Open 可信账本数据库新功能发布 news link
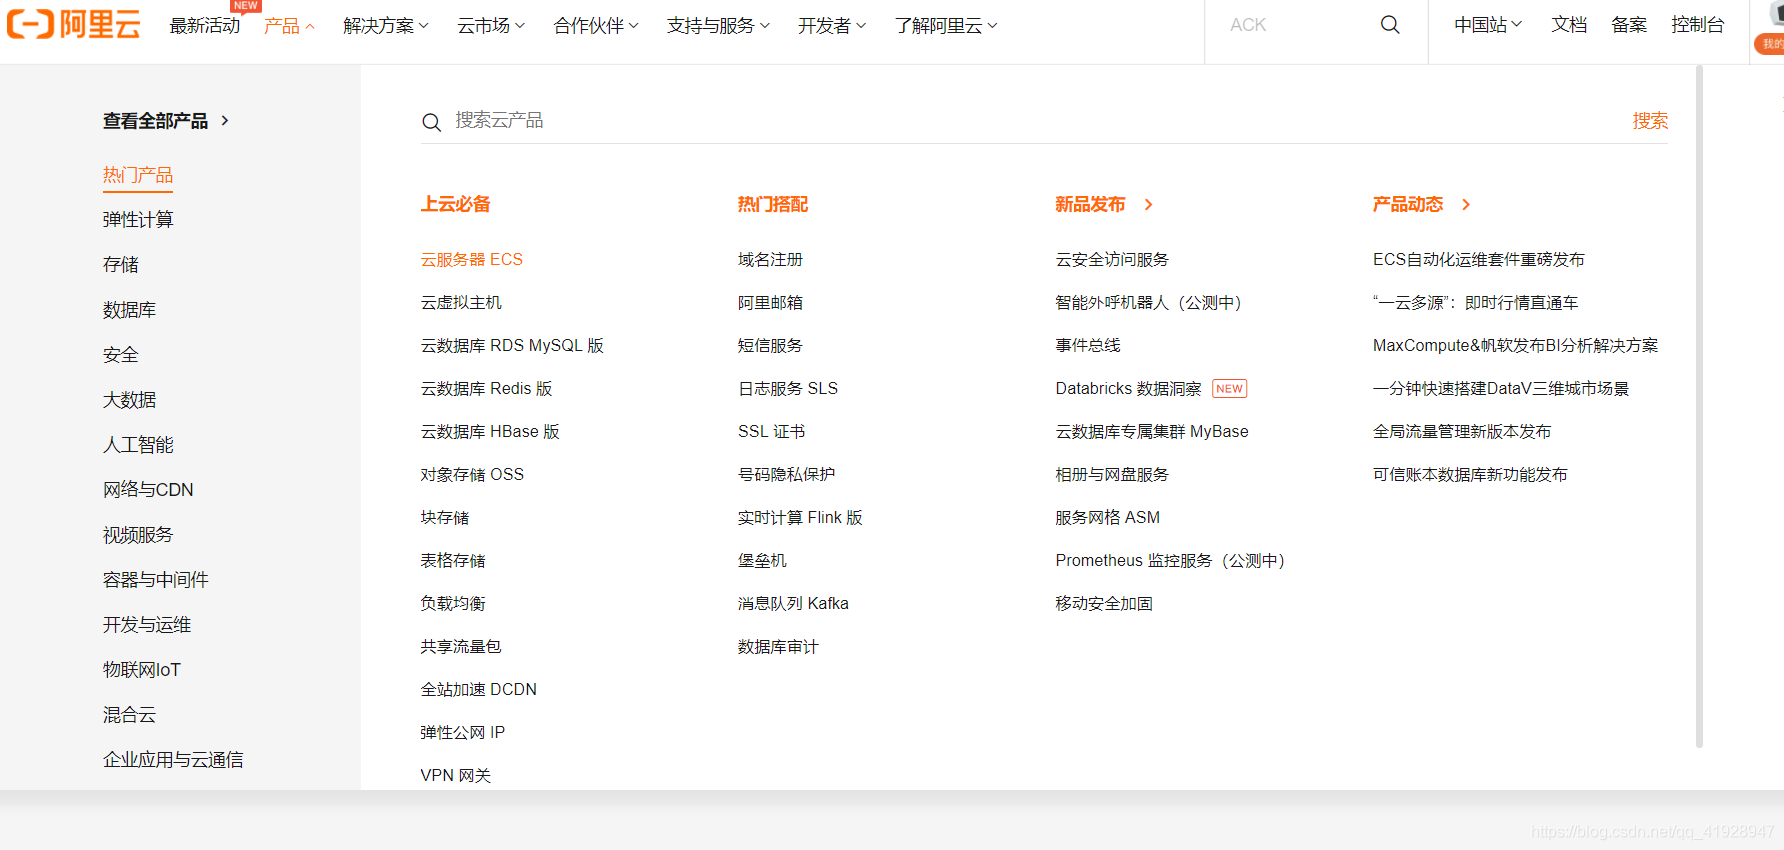The image size is (1784, 850). click(x=1470, y=475)
